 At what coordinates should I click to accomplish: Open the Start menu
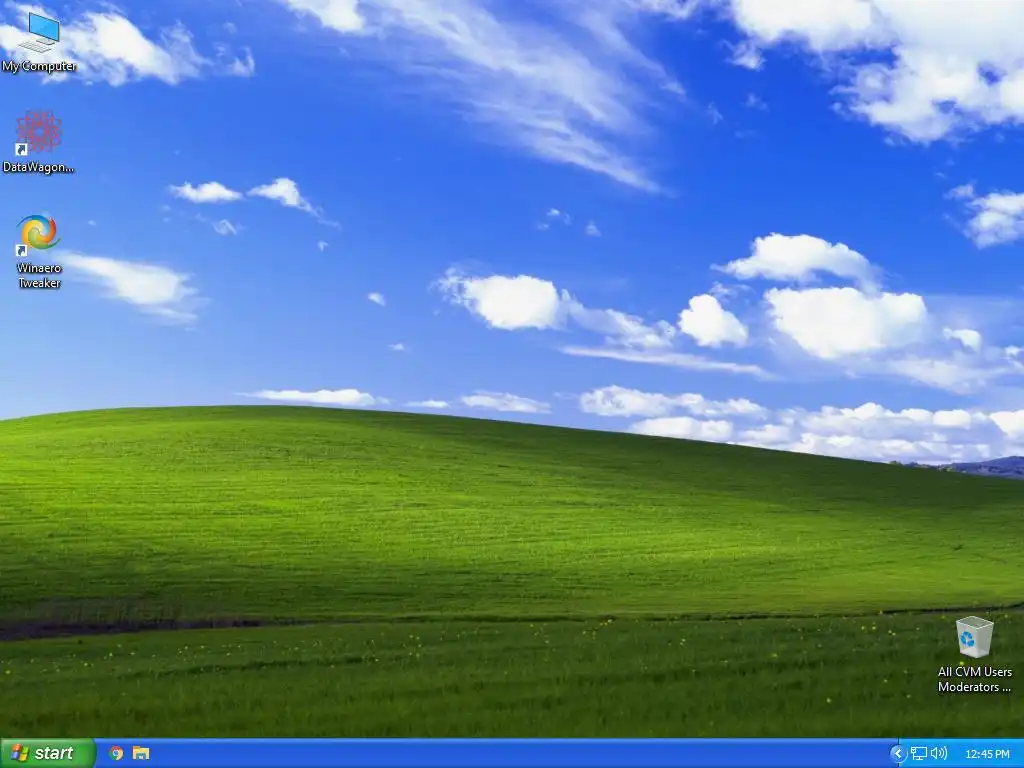(x=48, y=753)
